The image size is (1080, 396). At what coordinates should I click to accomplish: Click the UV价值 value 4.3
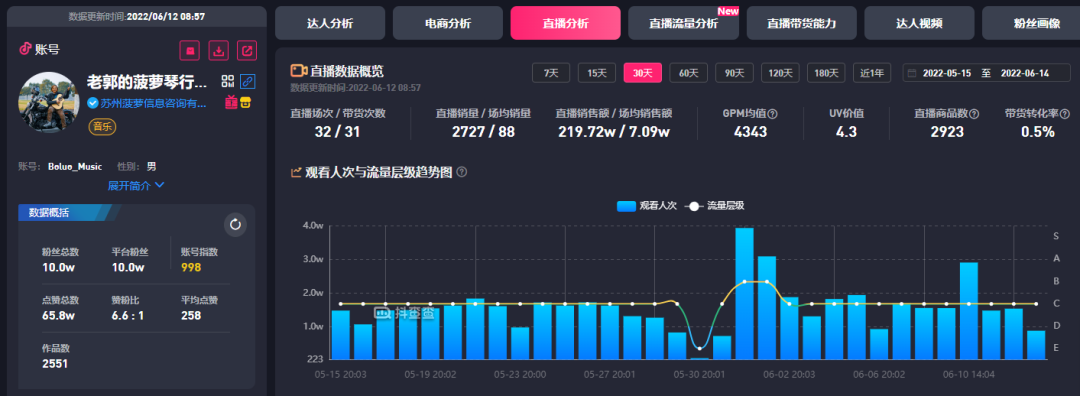[x=846, y=132]
